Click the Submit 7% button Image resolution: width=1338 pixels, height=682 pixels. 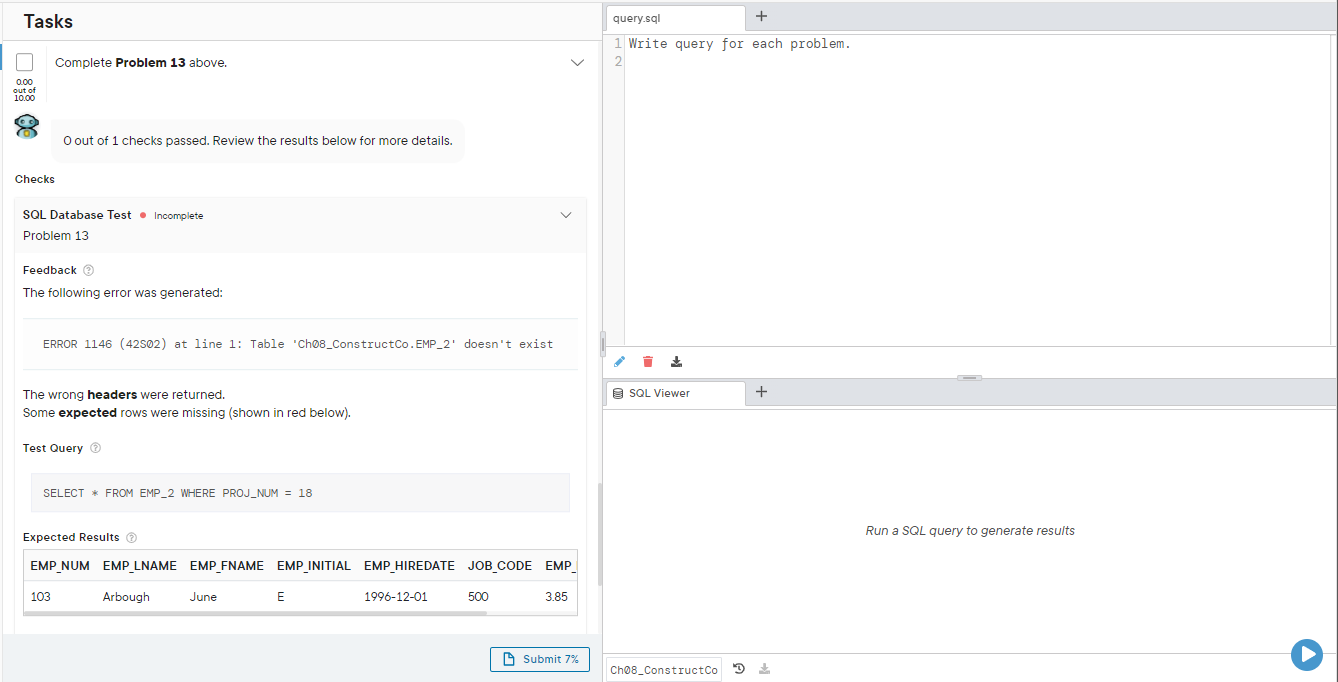coord(540,659)
